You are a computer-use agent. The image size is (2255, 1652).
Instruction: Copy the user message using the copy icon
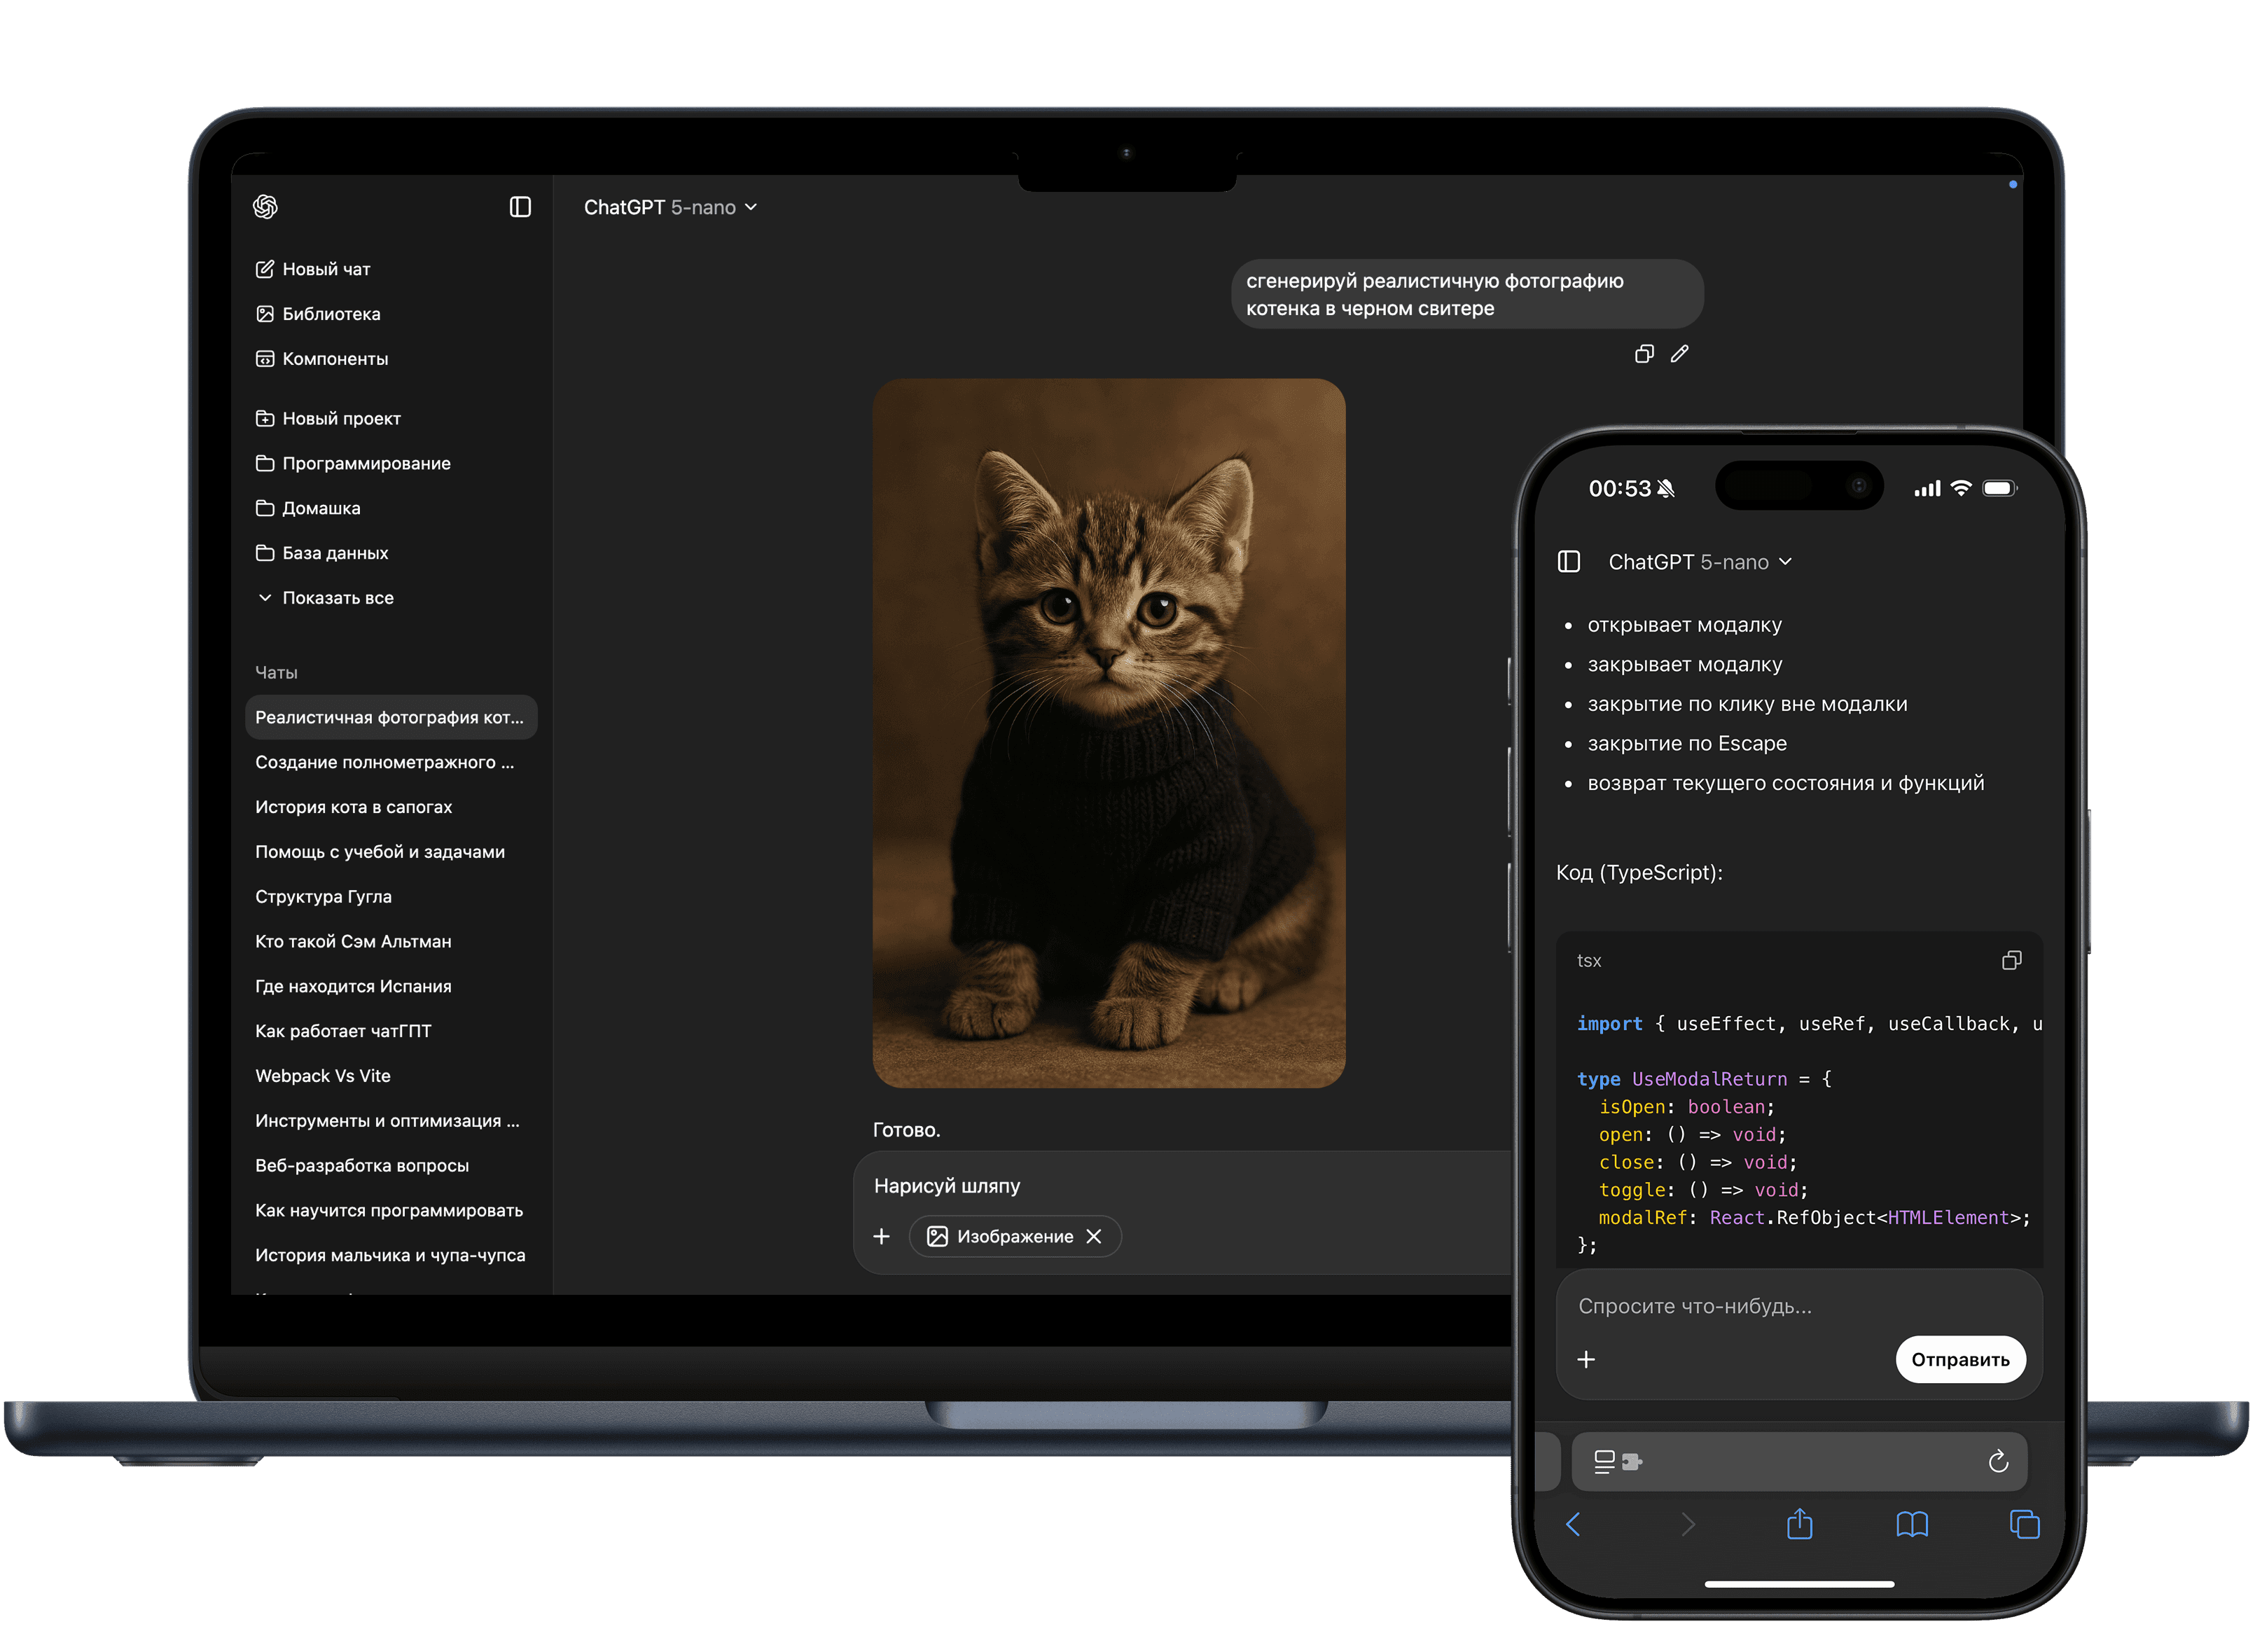point(1644,354)
